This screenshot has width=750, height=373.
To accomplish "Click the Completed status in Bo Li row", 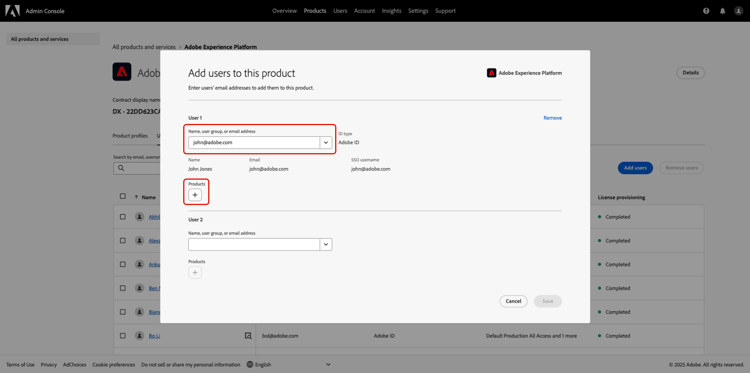I will pos(618,336).
